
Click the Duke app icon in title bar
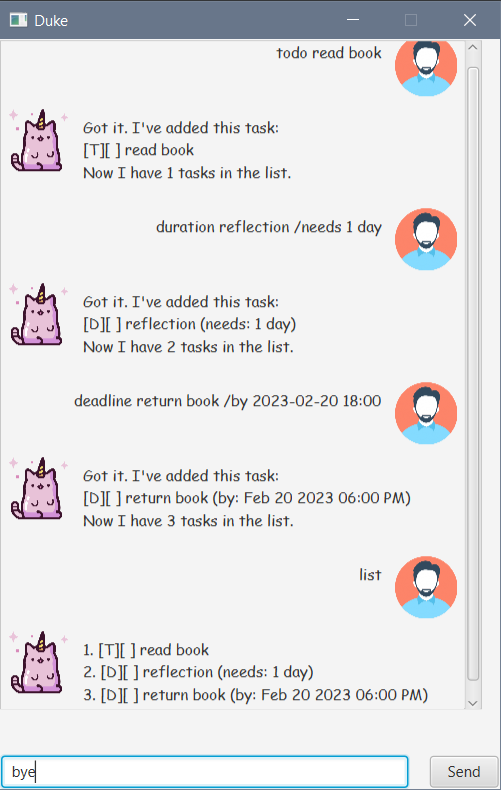click(x=19, y=20)
